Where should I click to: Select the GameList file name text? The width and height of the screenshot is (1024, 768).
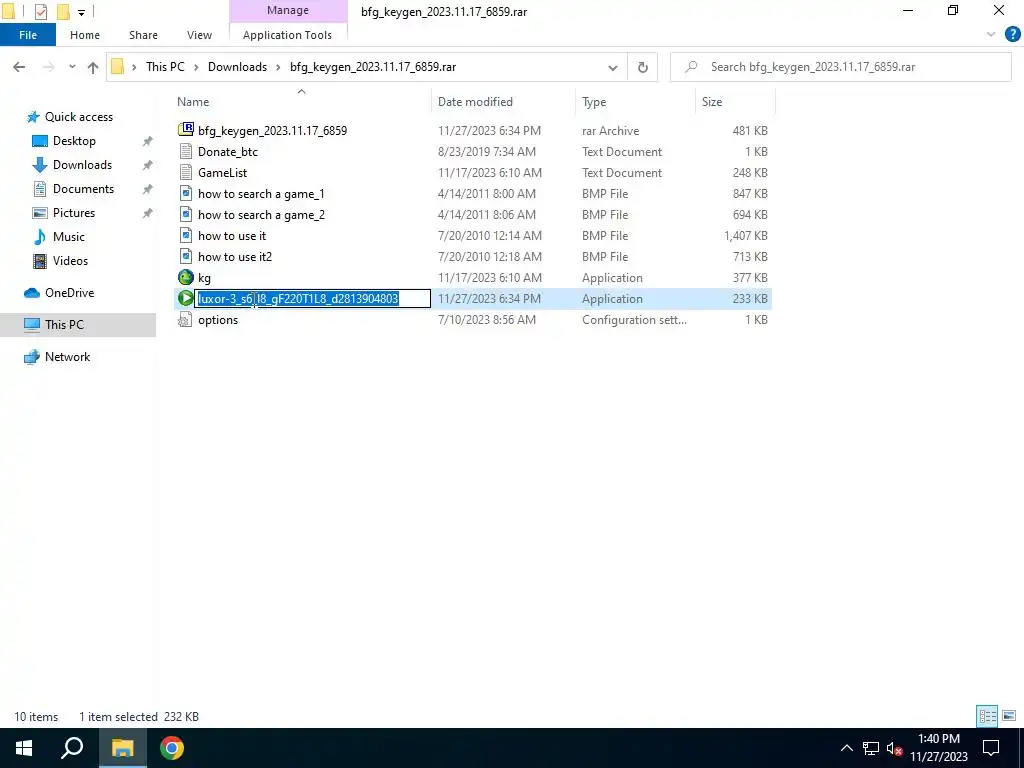[223, 172]
